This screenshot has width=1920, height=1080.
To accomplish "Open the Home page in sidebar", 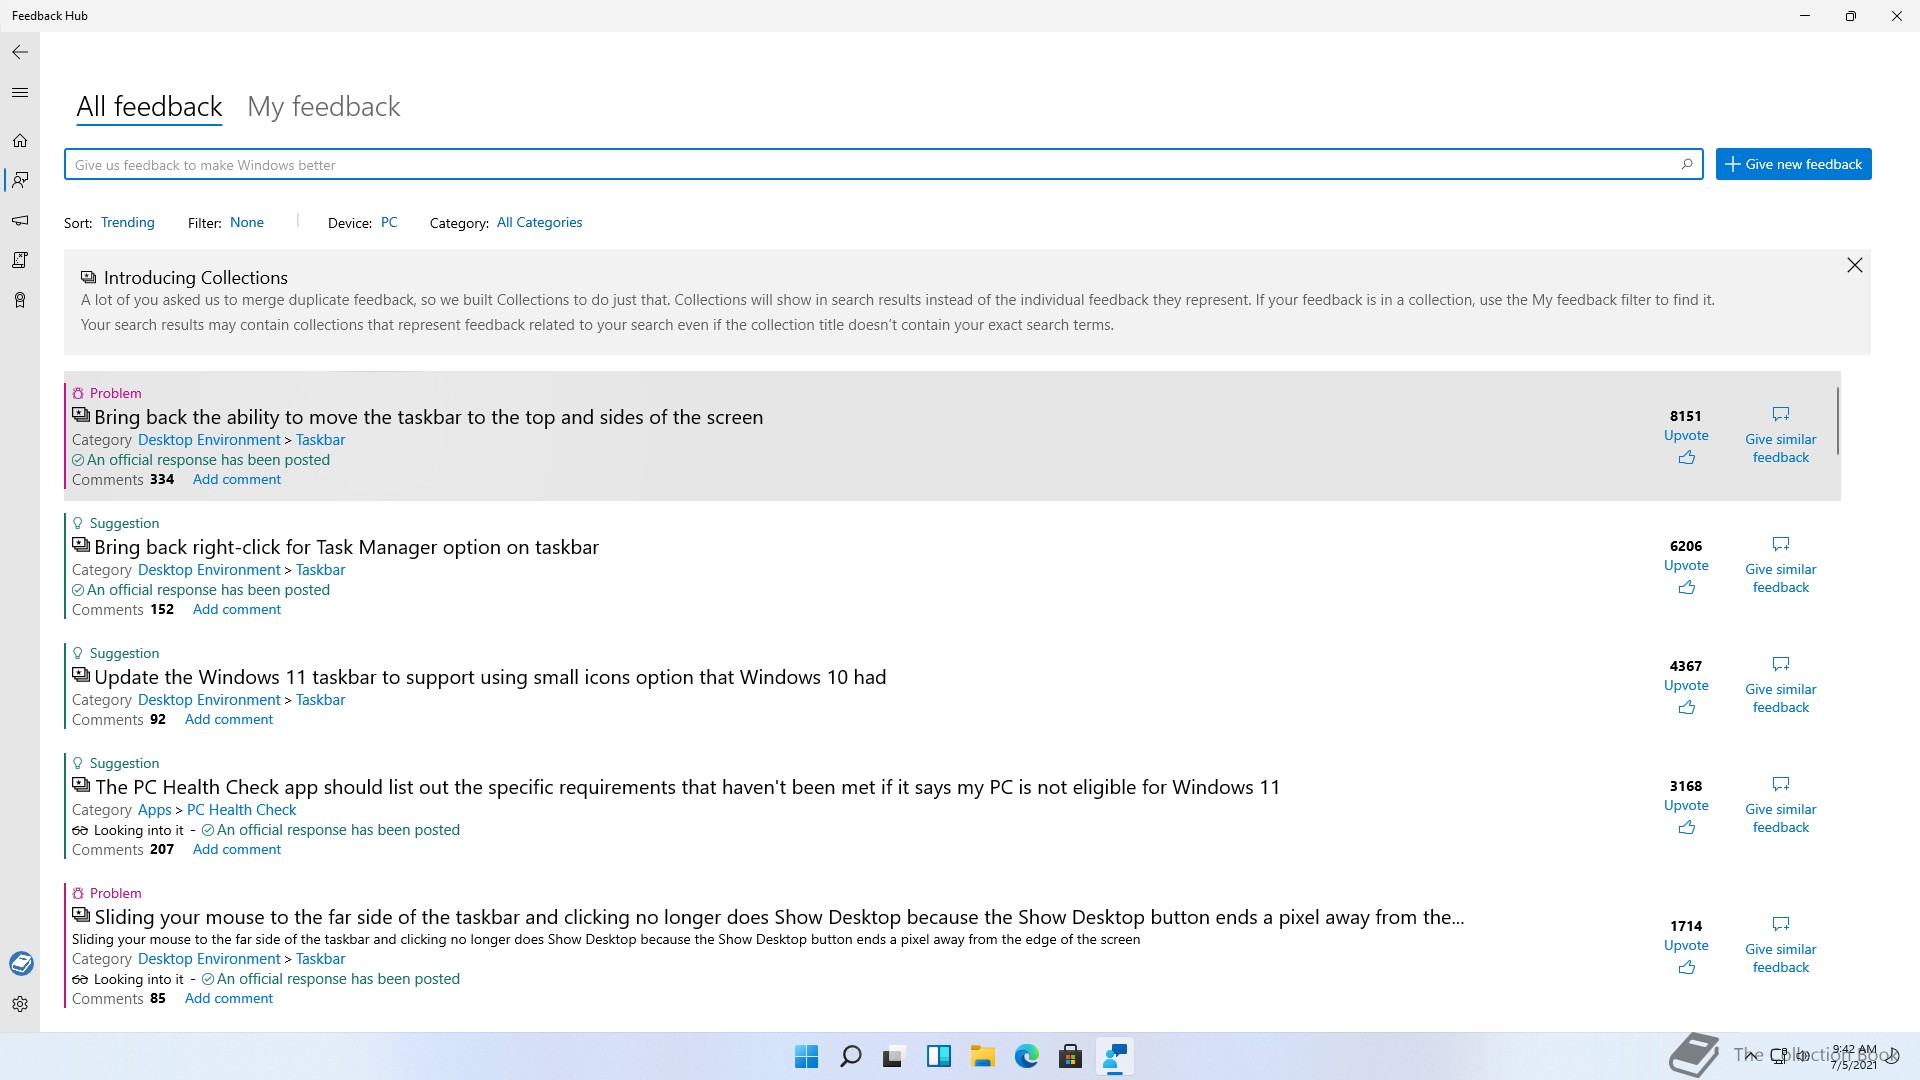I will 20,141.
